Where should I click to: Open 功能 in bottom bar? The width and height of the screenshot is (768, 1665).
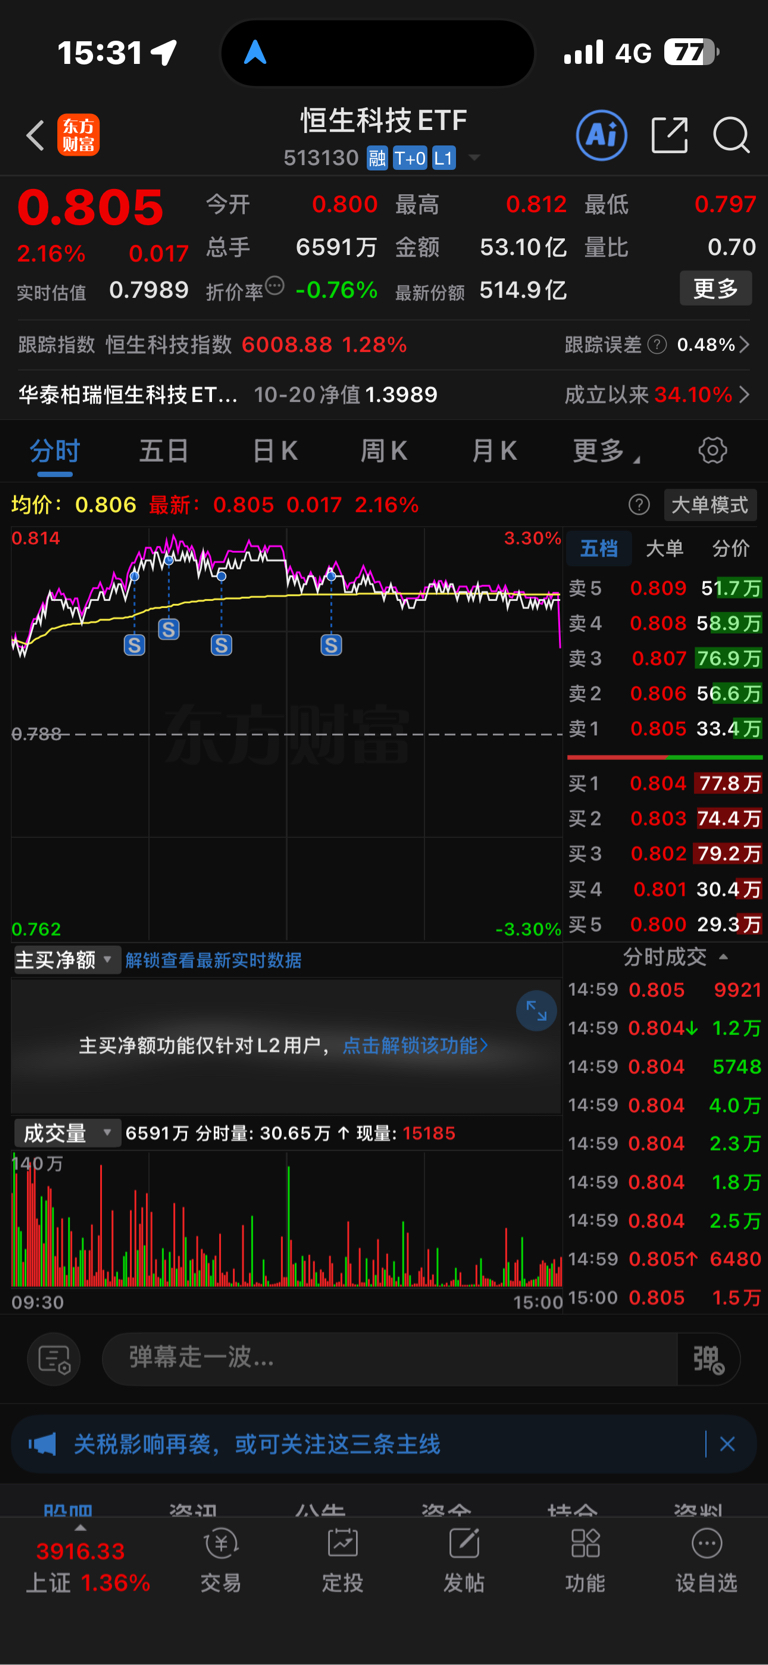[x=585, y=1560]
